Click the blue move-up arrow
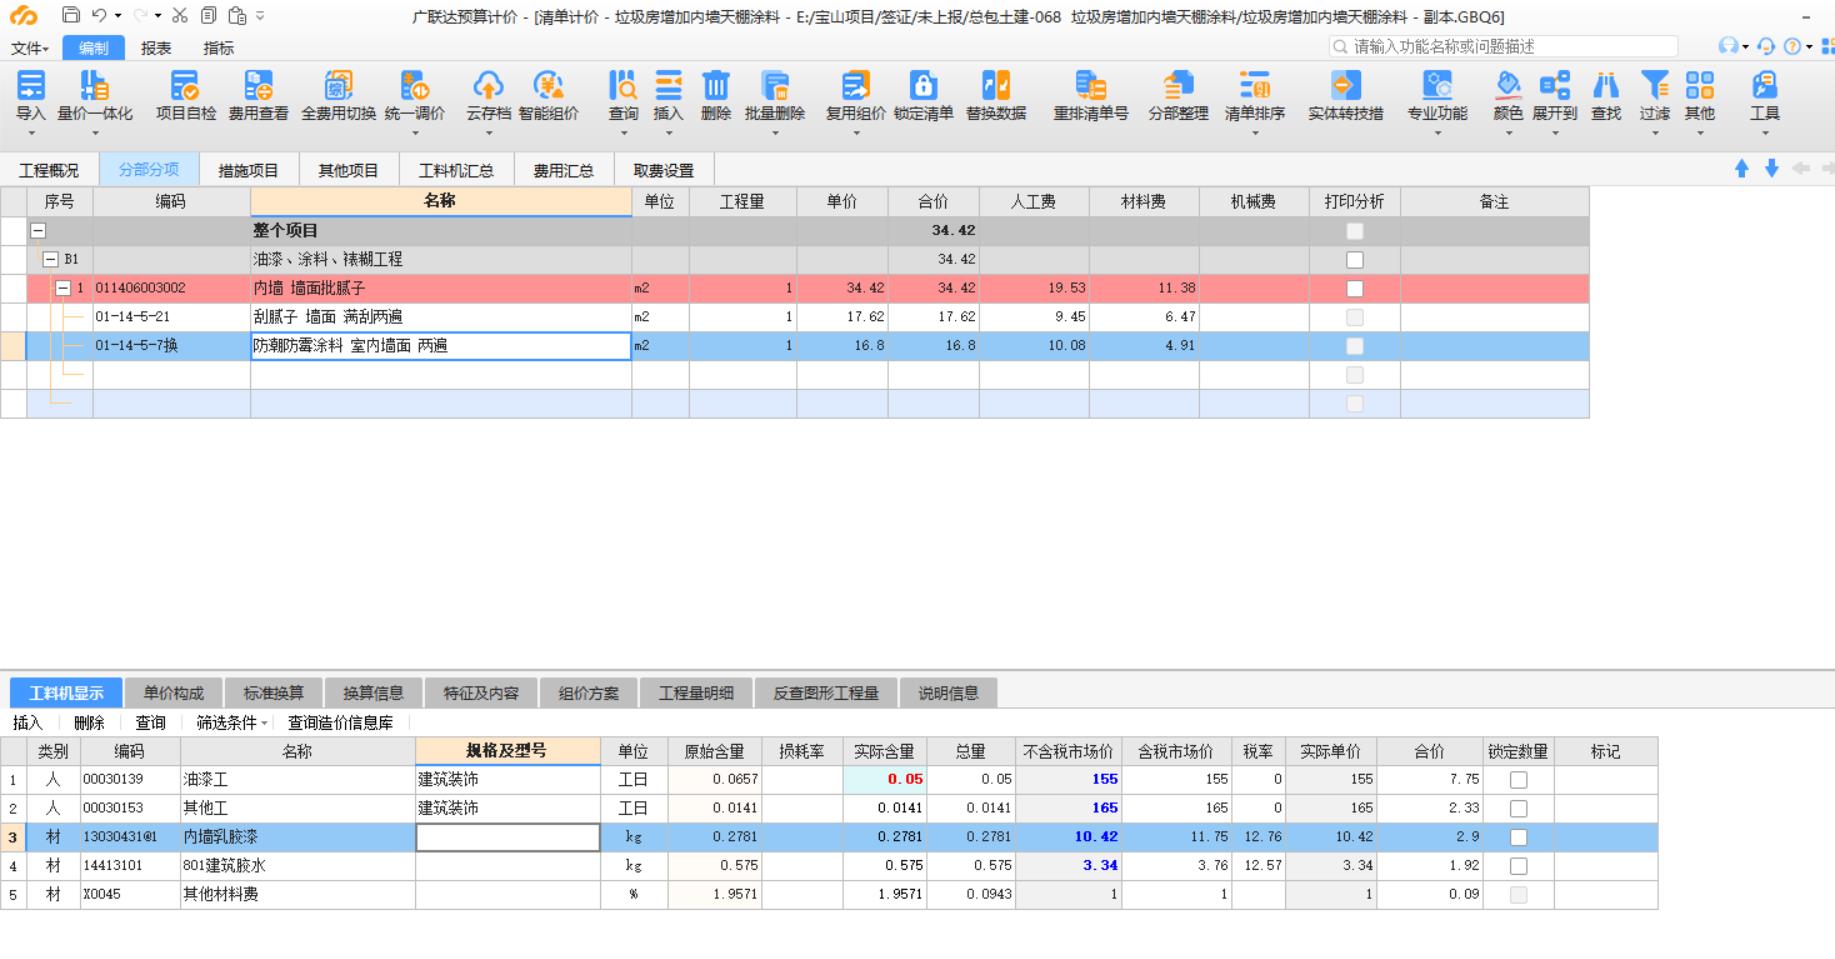Image resolution: width=1835 pixels, height=959 pixels. click(1742, 169)
